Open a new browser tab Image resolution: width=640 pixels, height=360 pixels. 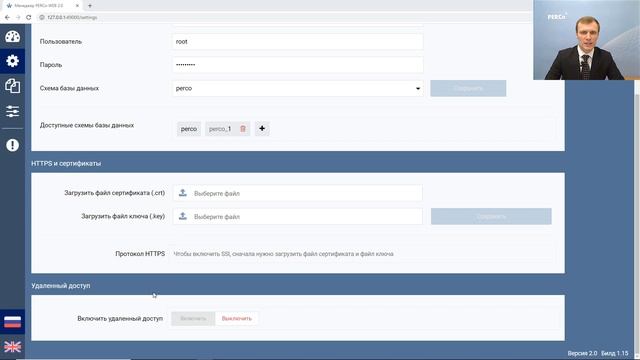click(90, 6)
